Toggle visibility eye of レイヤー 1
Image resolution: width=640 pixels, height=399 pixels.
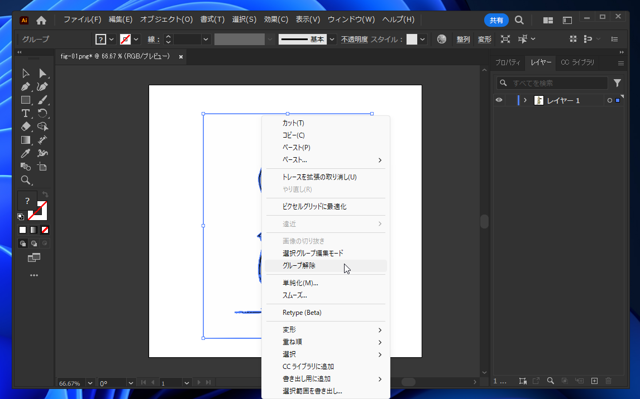[x=499, y=100]
